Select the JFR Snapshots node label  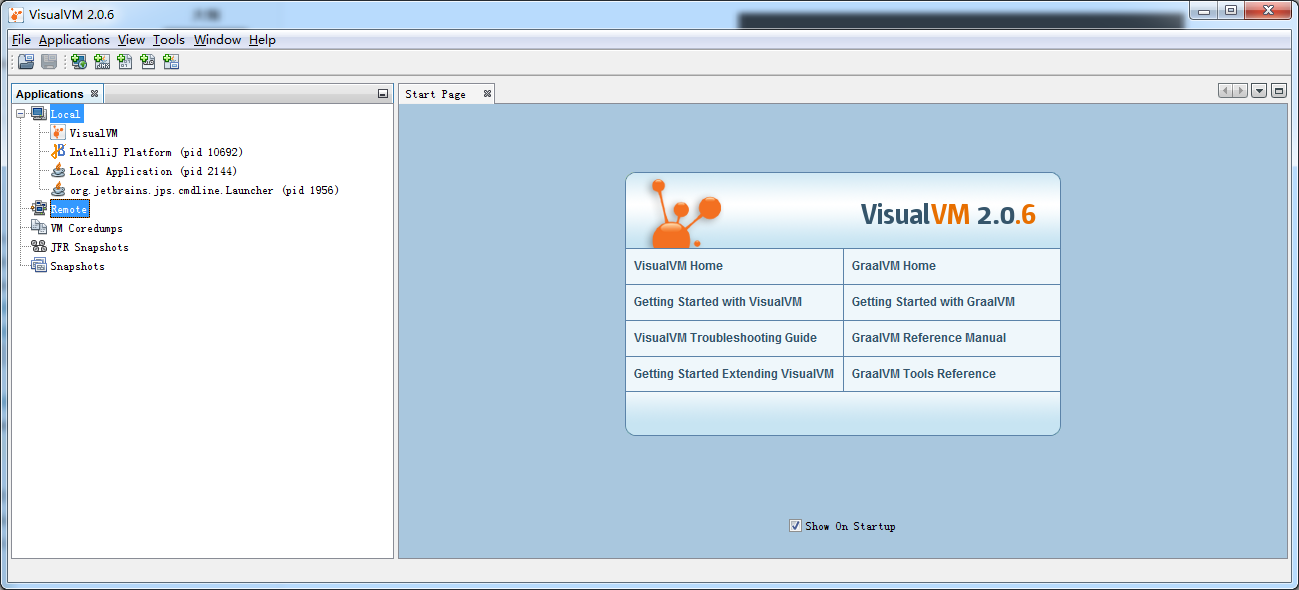[x=89, y=247]
